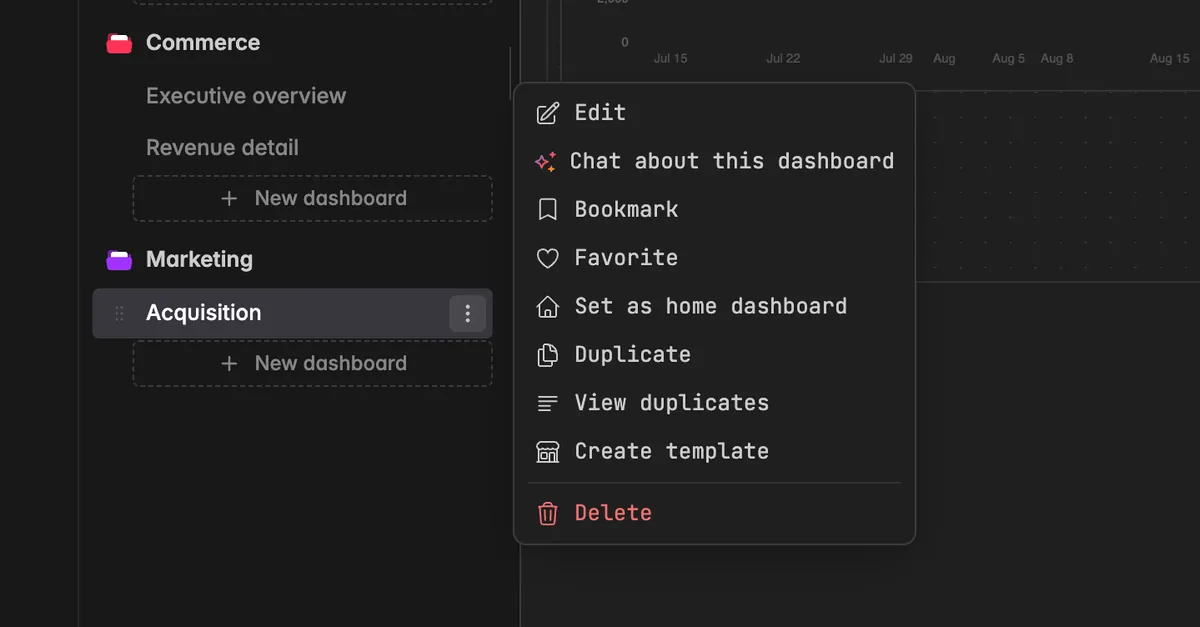Collapse the Commerce red folder
This screenshot has height=627, width=1200.
point(119,43)
